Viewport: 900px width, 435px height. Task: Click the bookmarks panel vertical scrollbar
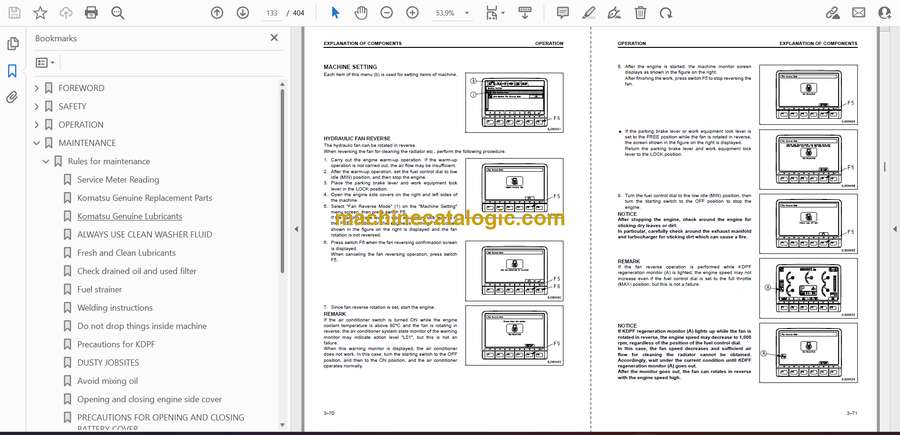[x=282, y=181]
